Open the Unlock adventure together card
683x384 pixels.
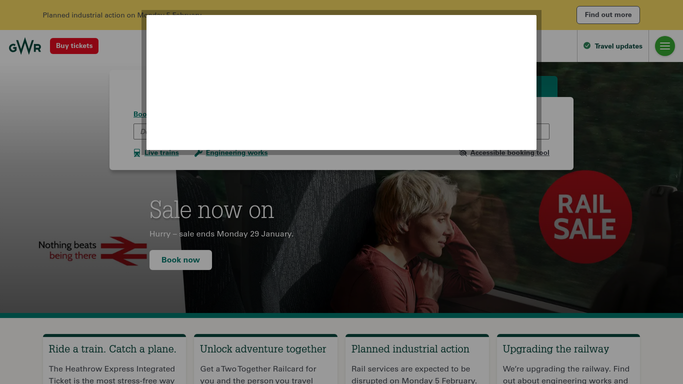pyautogui.click(x=266, y=359)
